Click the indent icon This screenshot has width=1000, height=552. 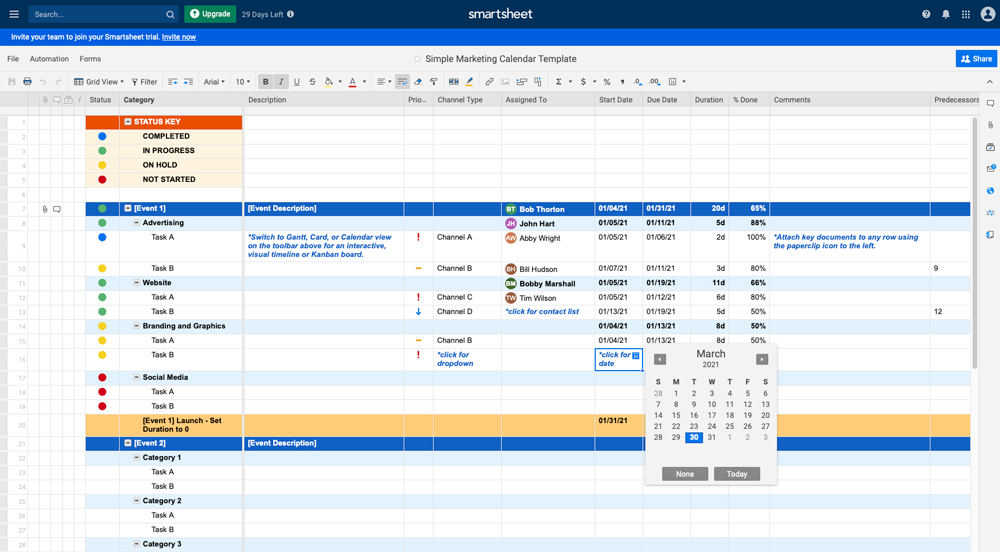pos(188,82)
